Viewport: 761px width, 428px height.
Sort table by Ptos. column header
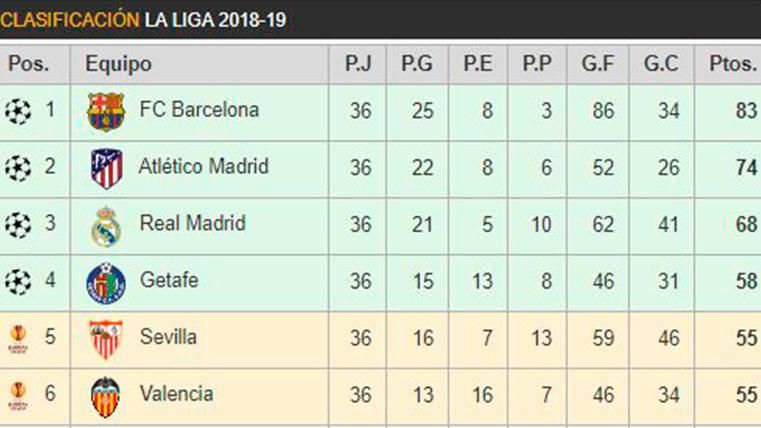[732, 64]
